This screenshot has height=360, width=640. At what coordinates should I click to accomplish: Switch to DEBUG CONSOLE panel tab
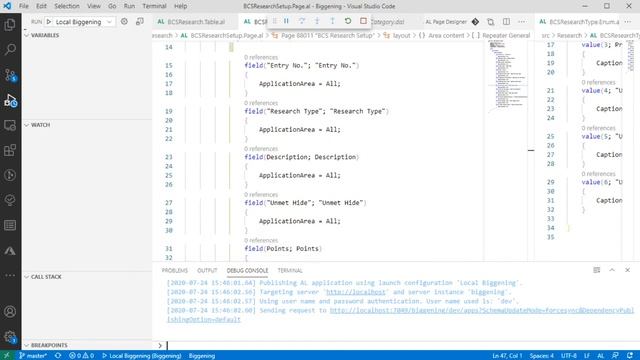247,270
